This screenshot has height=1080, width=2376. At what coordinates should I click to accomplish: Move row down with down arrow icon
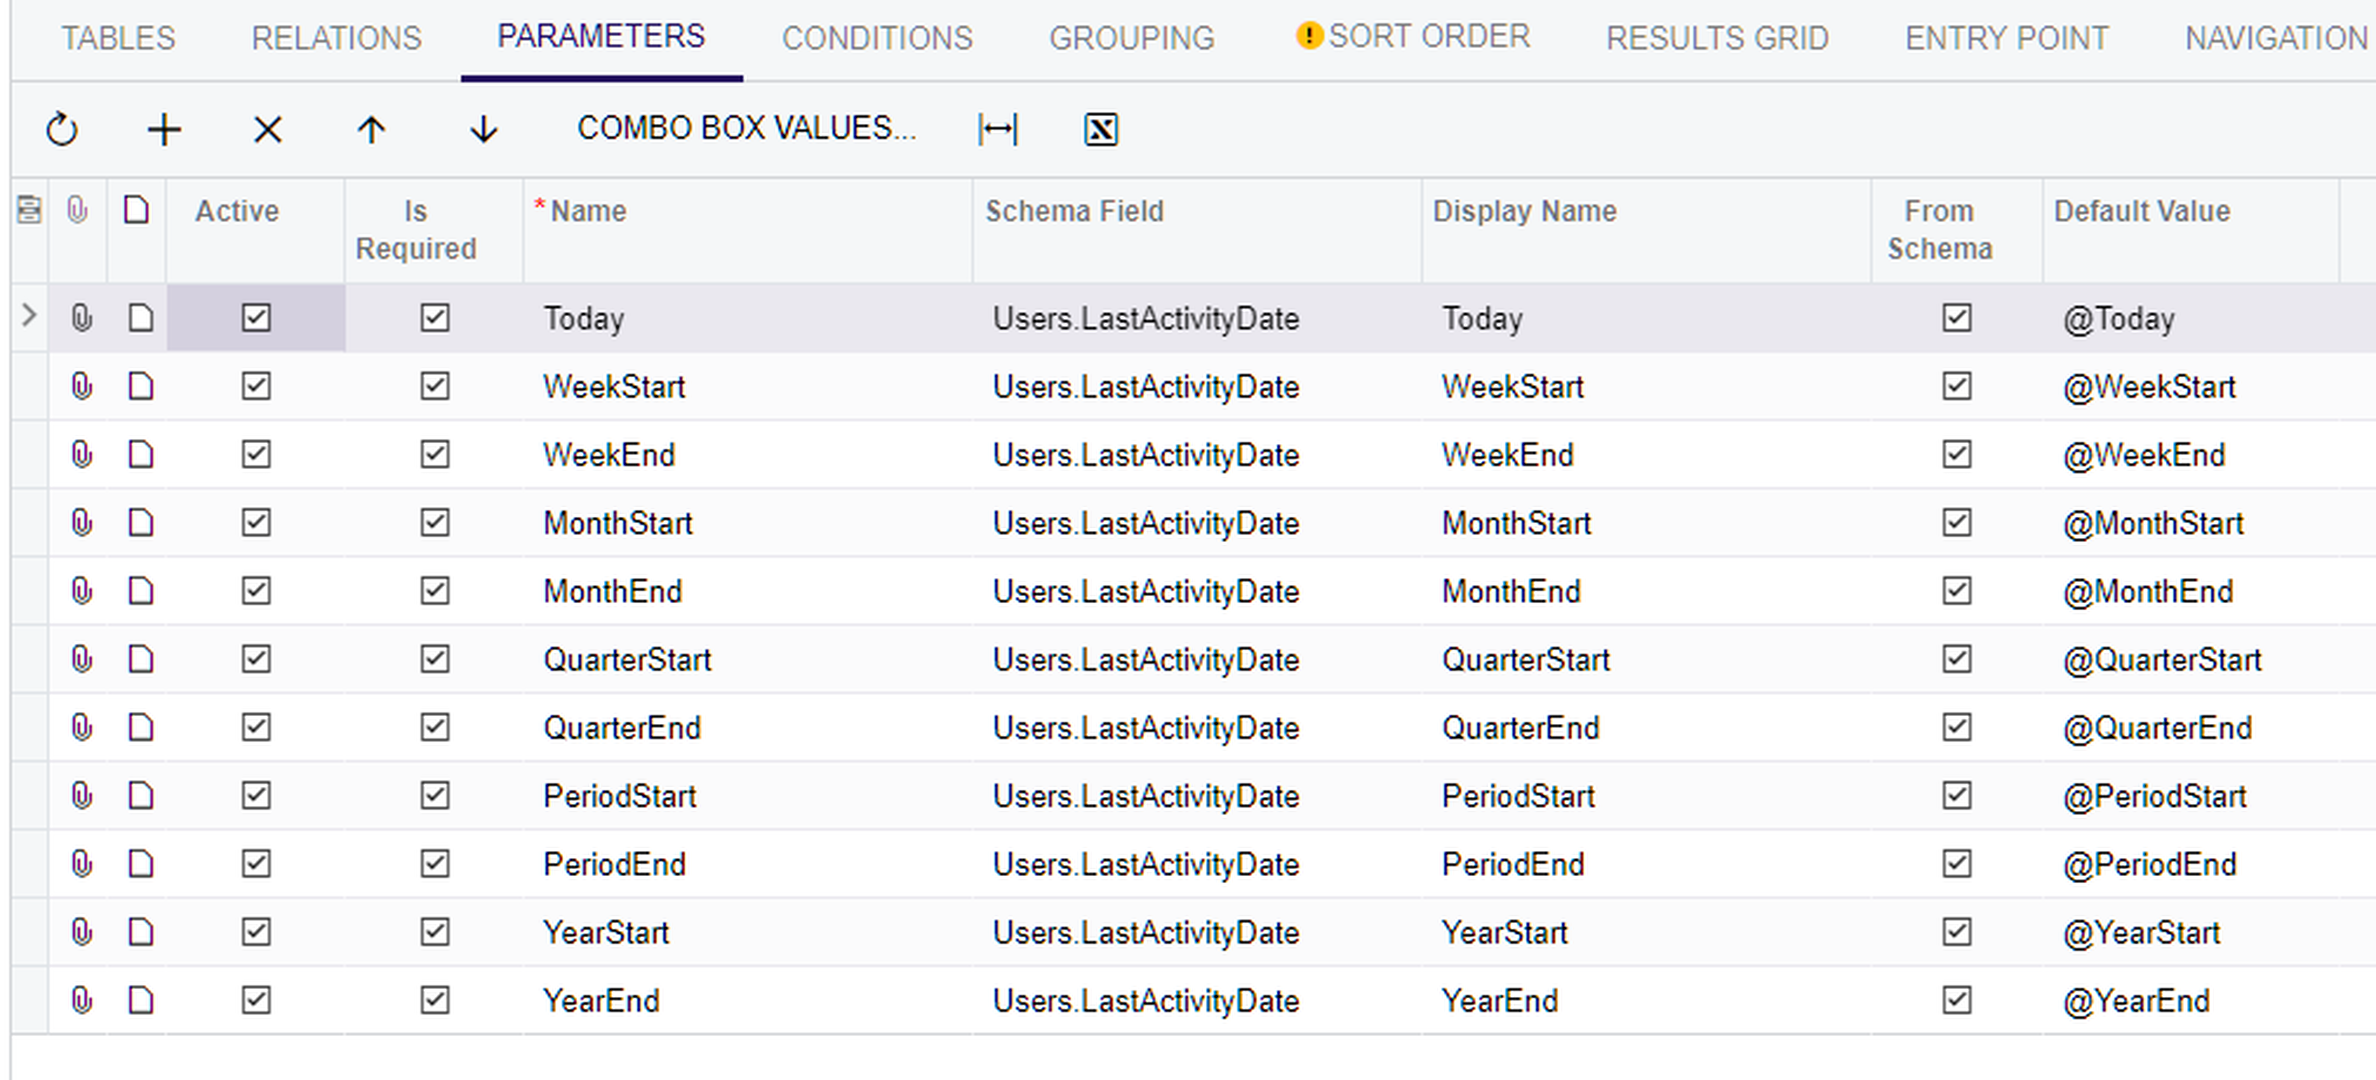click(x=483, y=130)
